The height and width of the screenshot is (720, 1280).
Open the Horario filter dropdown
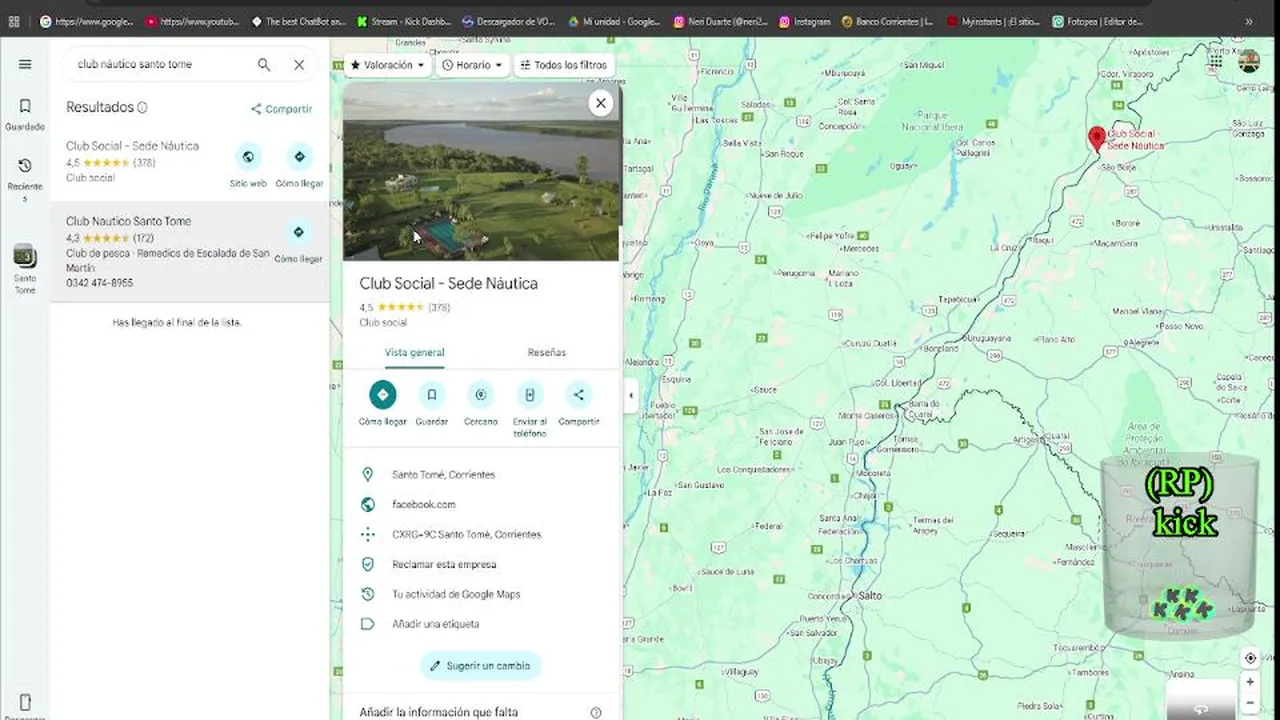(x=472, y=65)
